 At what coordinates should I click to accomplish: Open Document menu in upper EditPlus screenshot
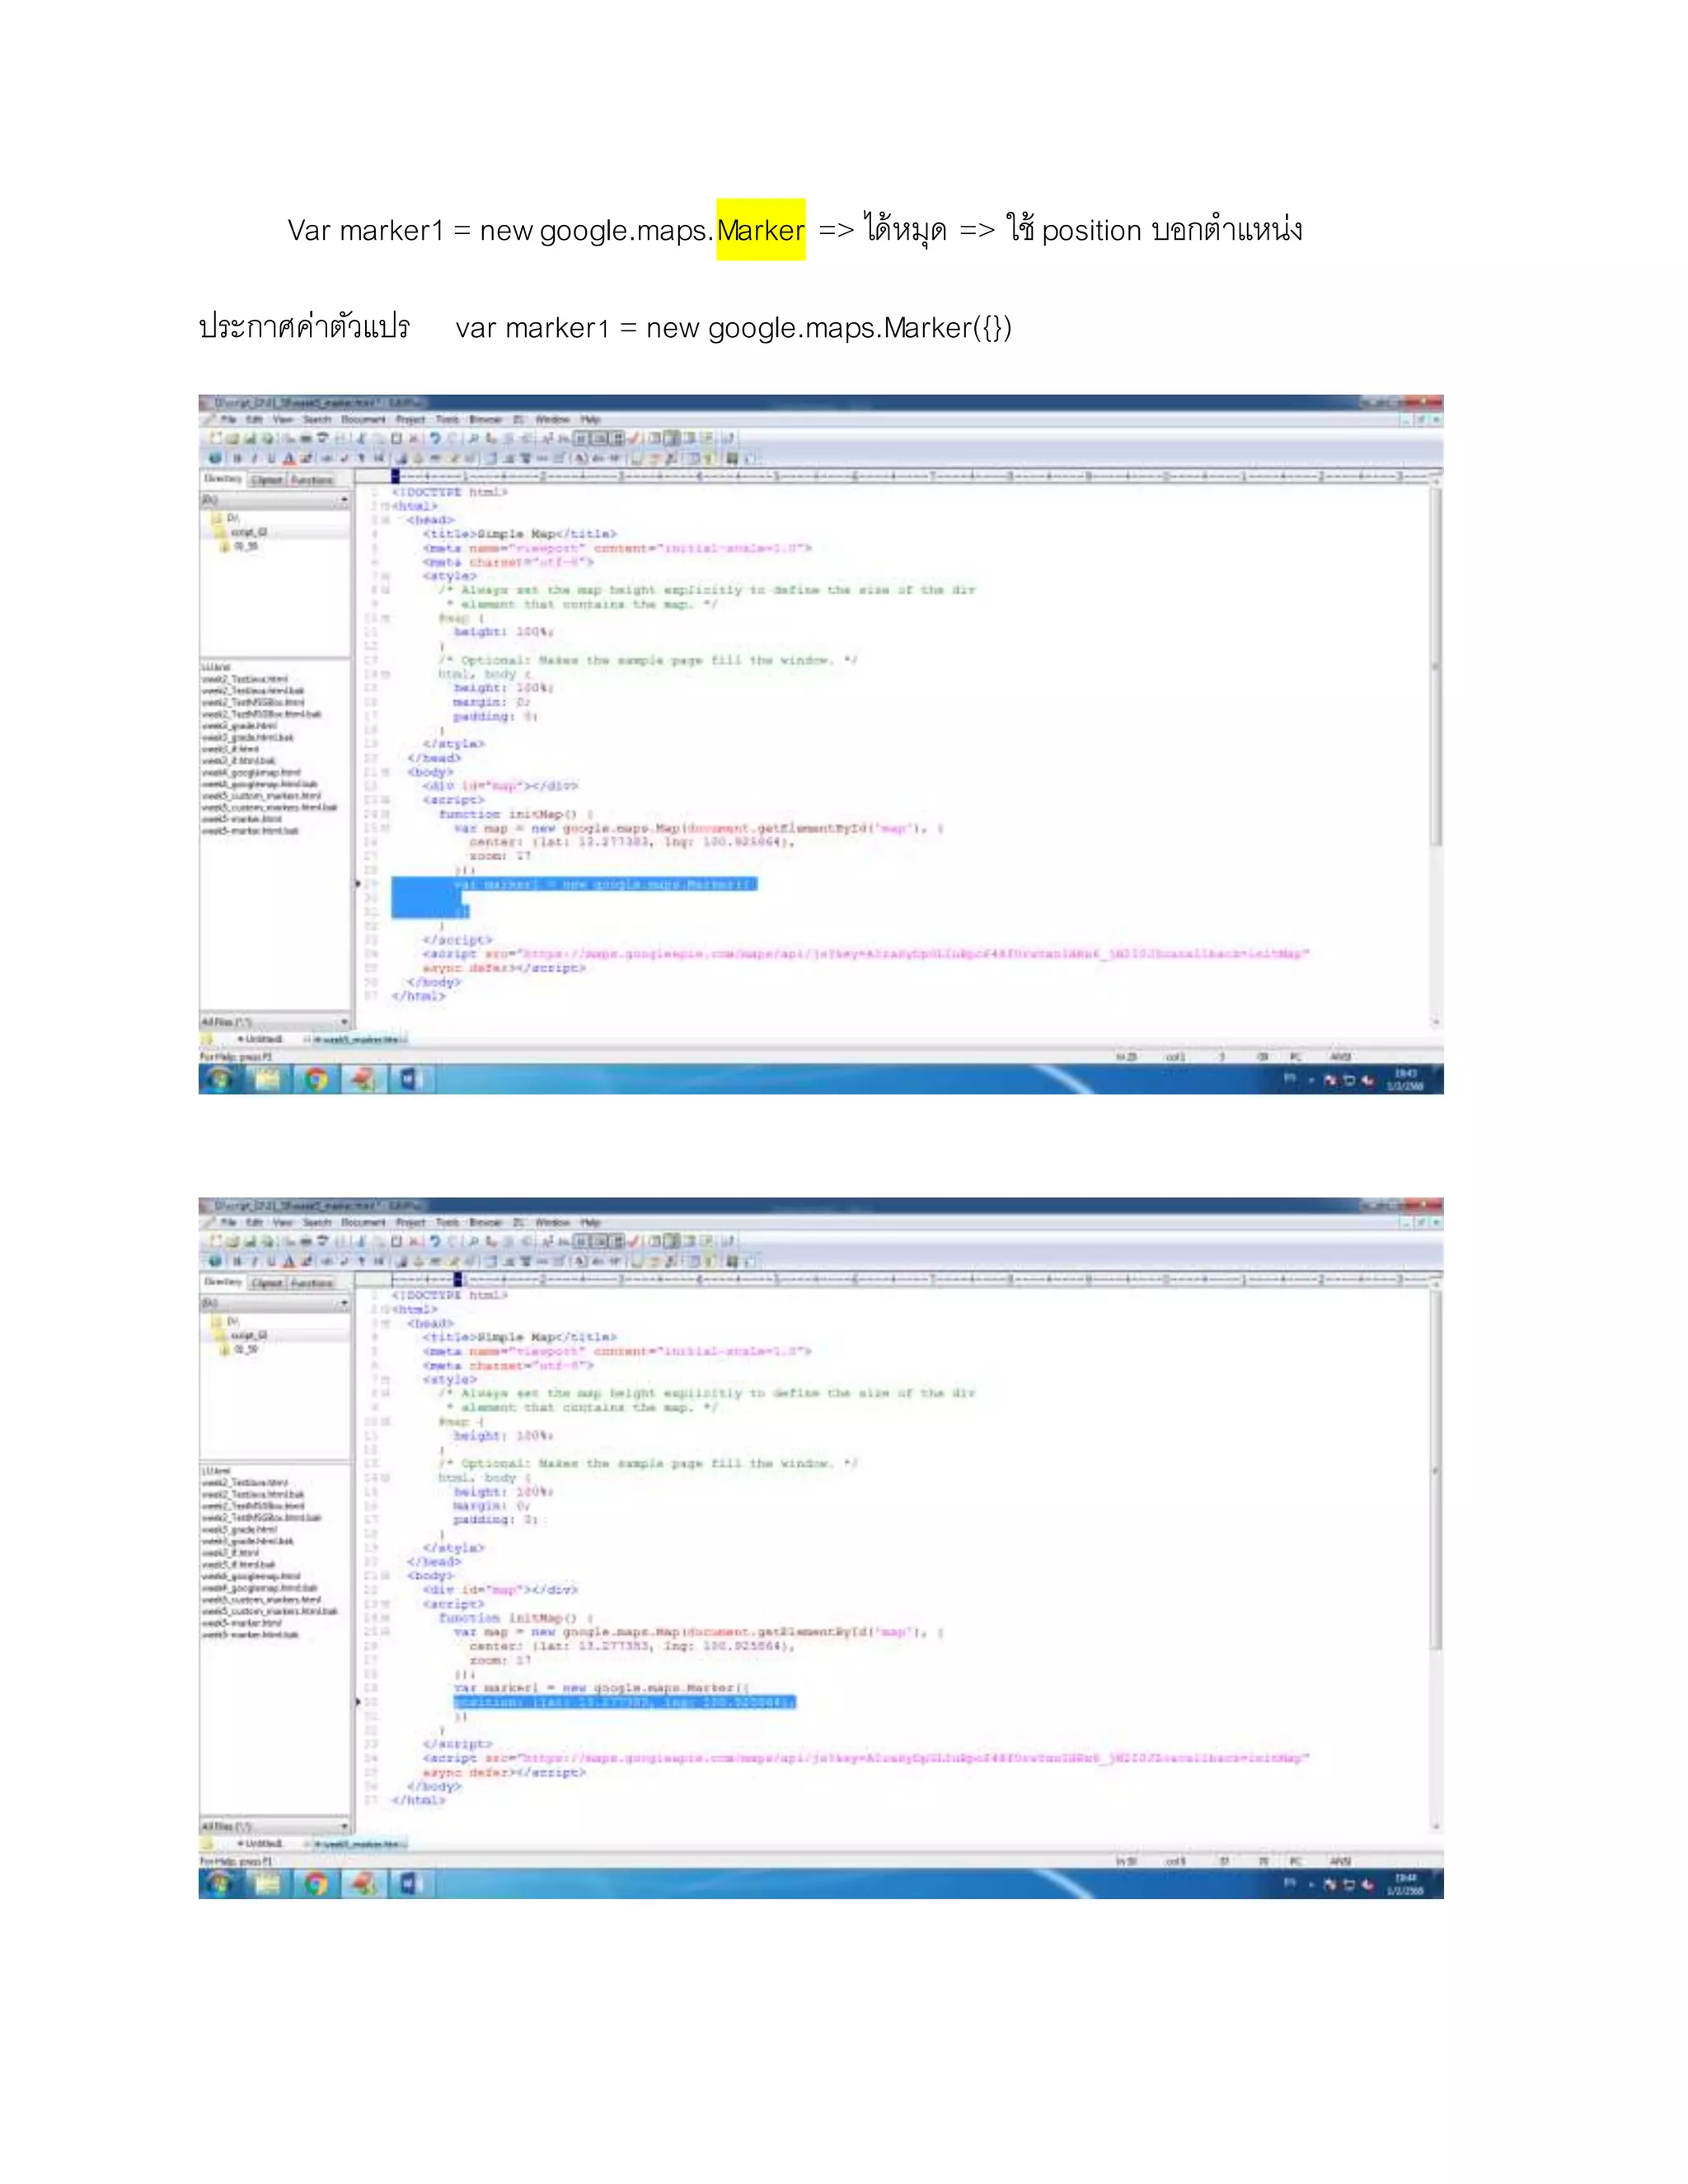[363, 420]
